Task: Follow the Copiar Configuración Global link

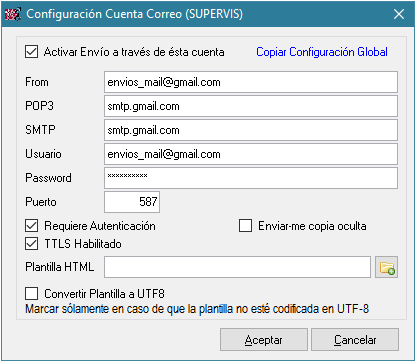Action: coord(322,52)
